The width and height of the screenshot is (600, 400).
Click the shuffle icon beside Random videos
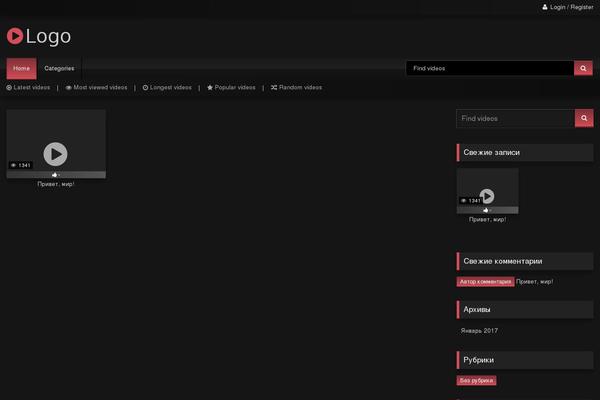(274, 88)
